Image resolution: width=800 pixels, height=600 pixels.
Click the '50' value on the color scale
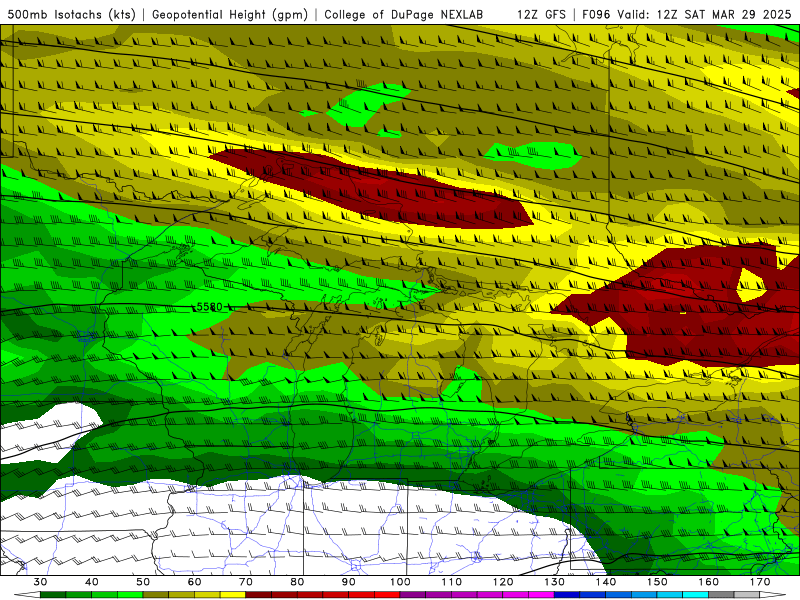[143, 582]
